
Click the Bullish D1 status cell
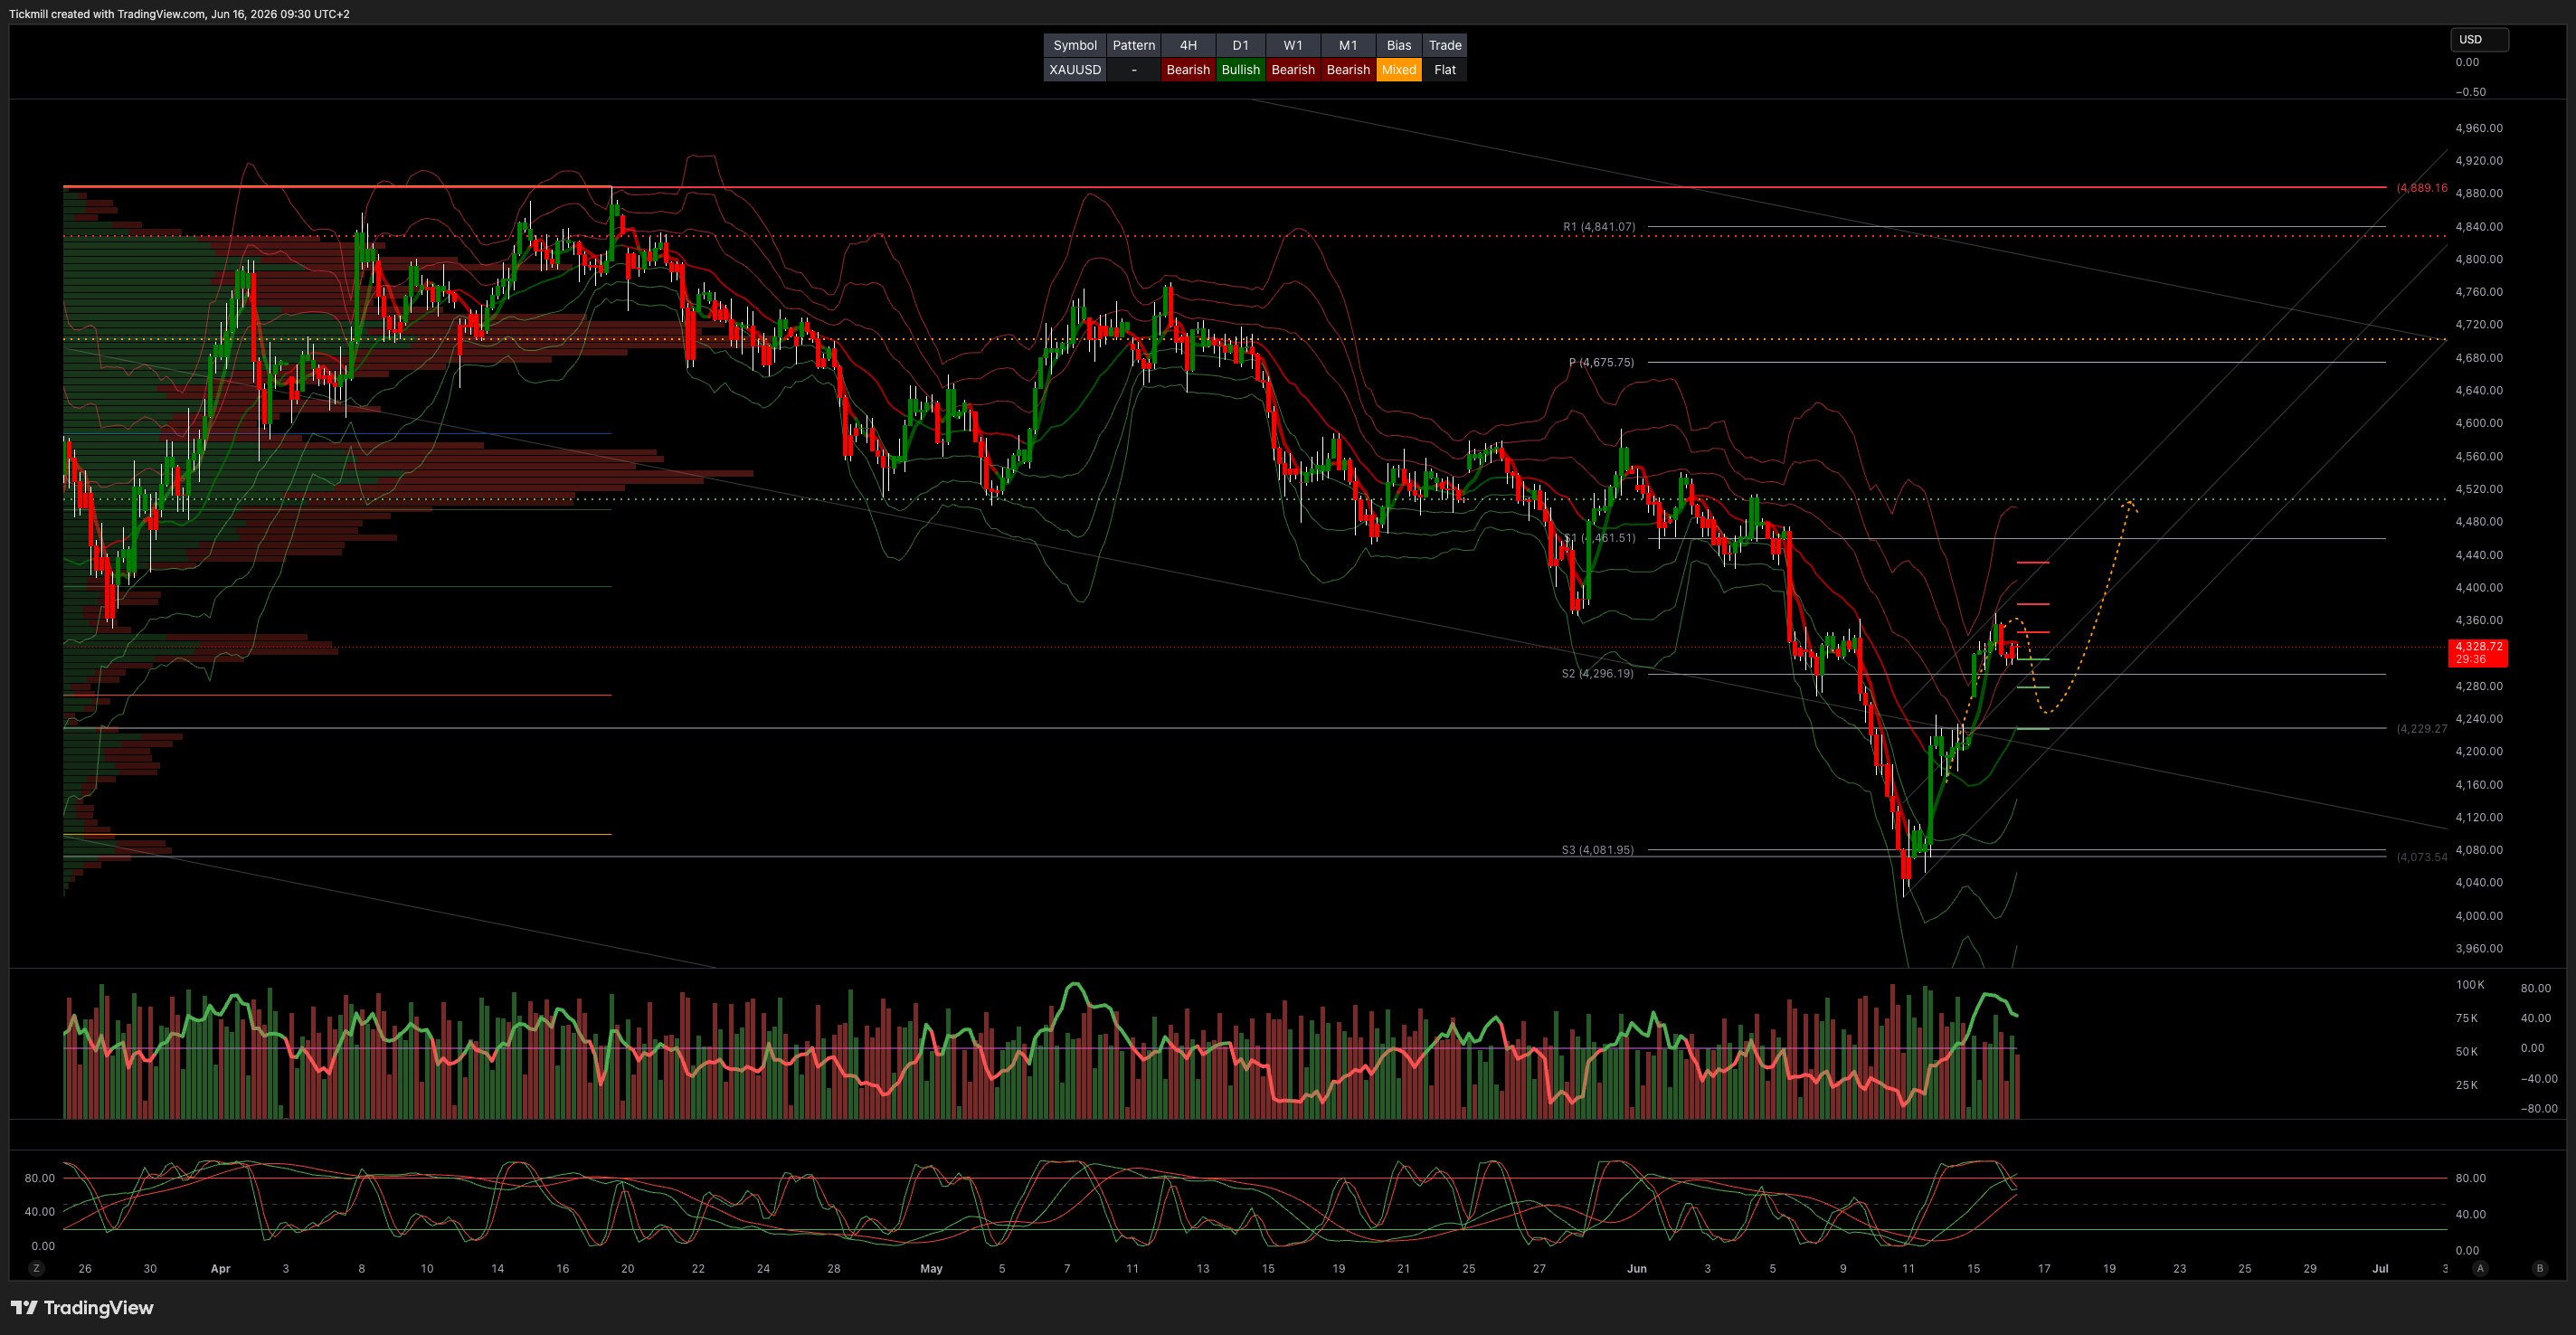tap(1240, 70)
